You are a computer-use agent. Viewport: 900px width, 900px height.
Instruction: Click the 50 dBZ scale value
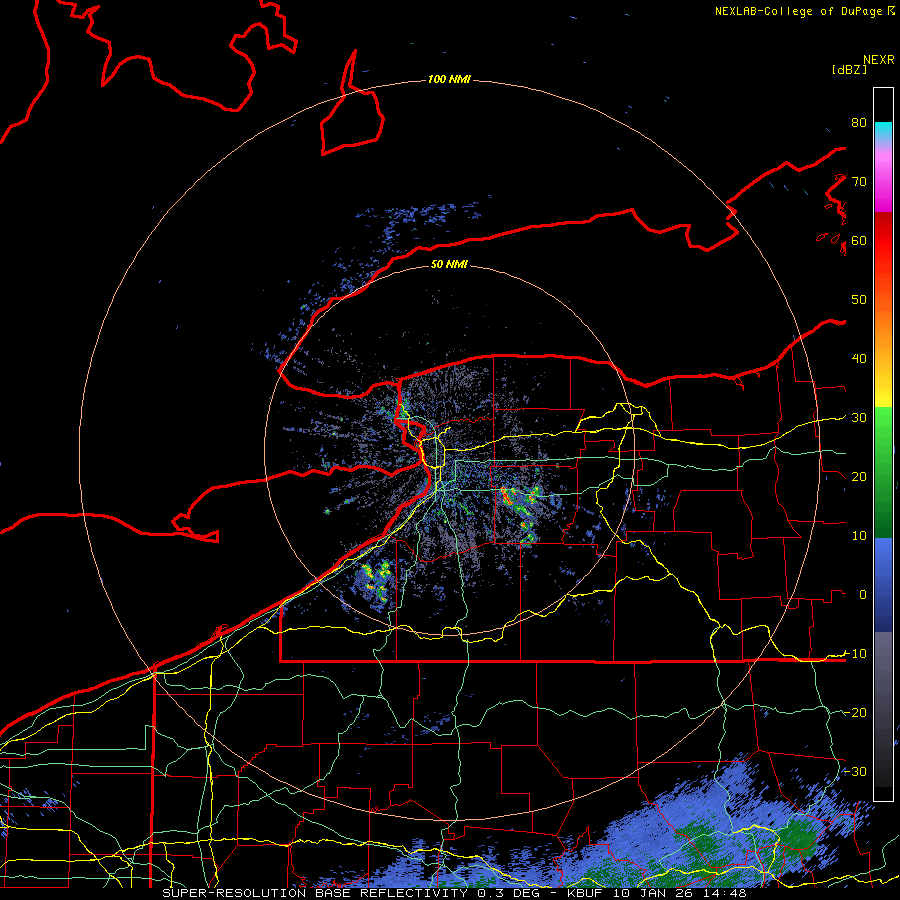(859, 300)
